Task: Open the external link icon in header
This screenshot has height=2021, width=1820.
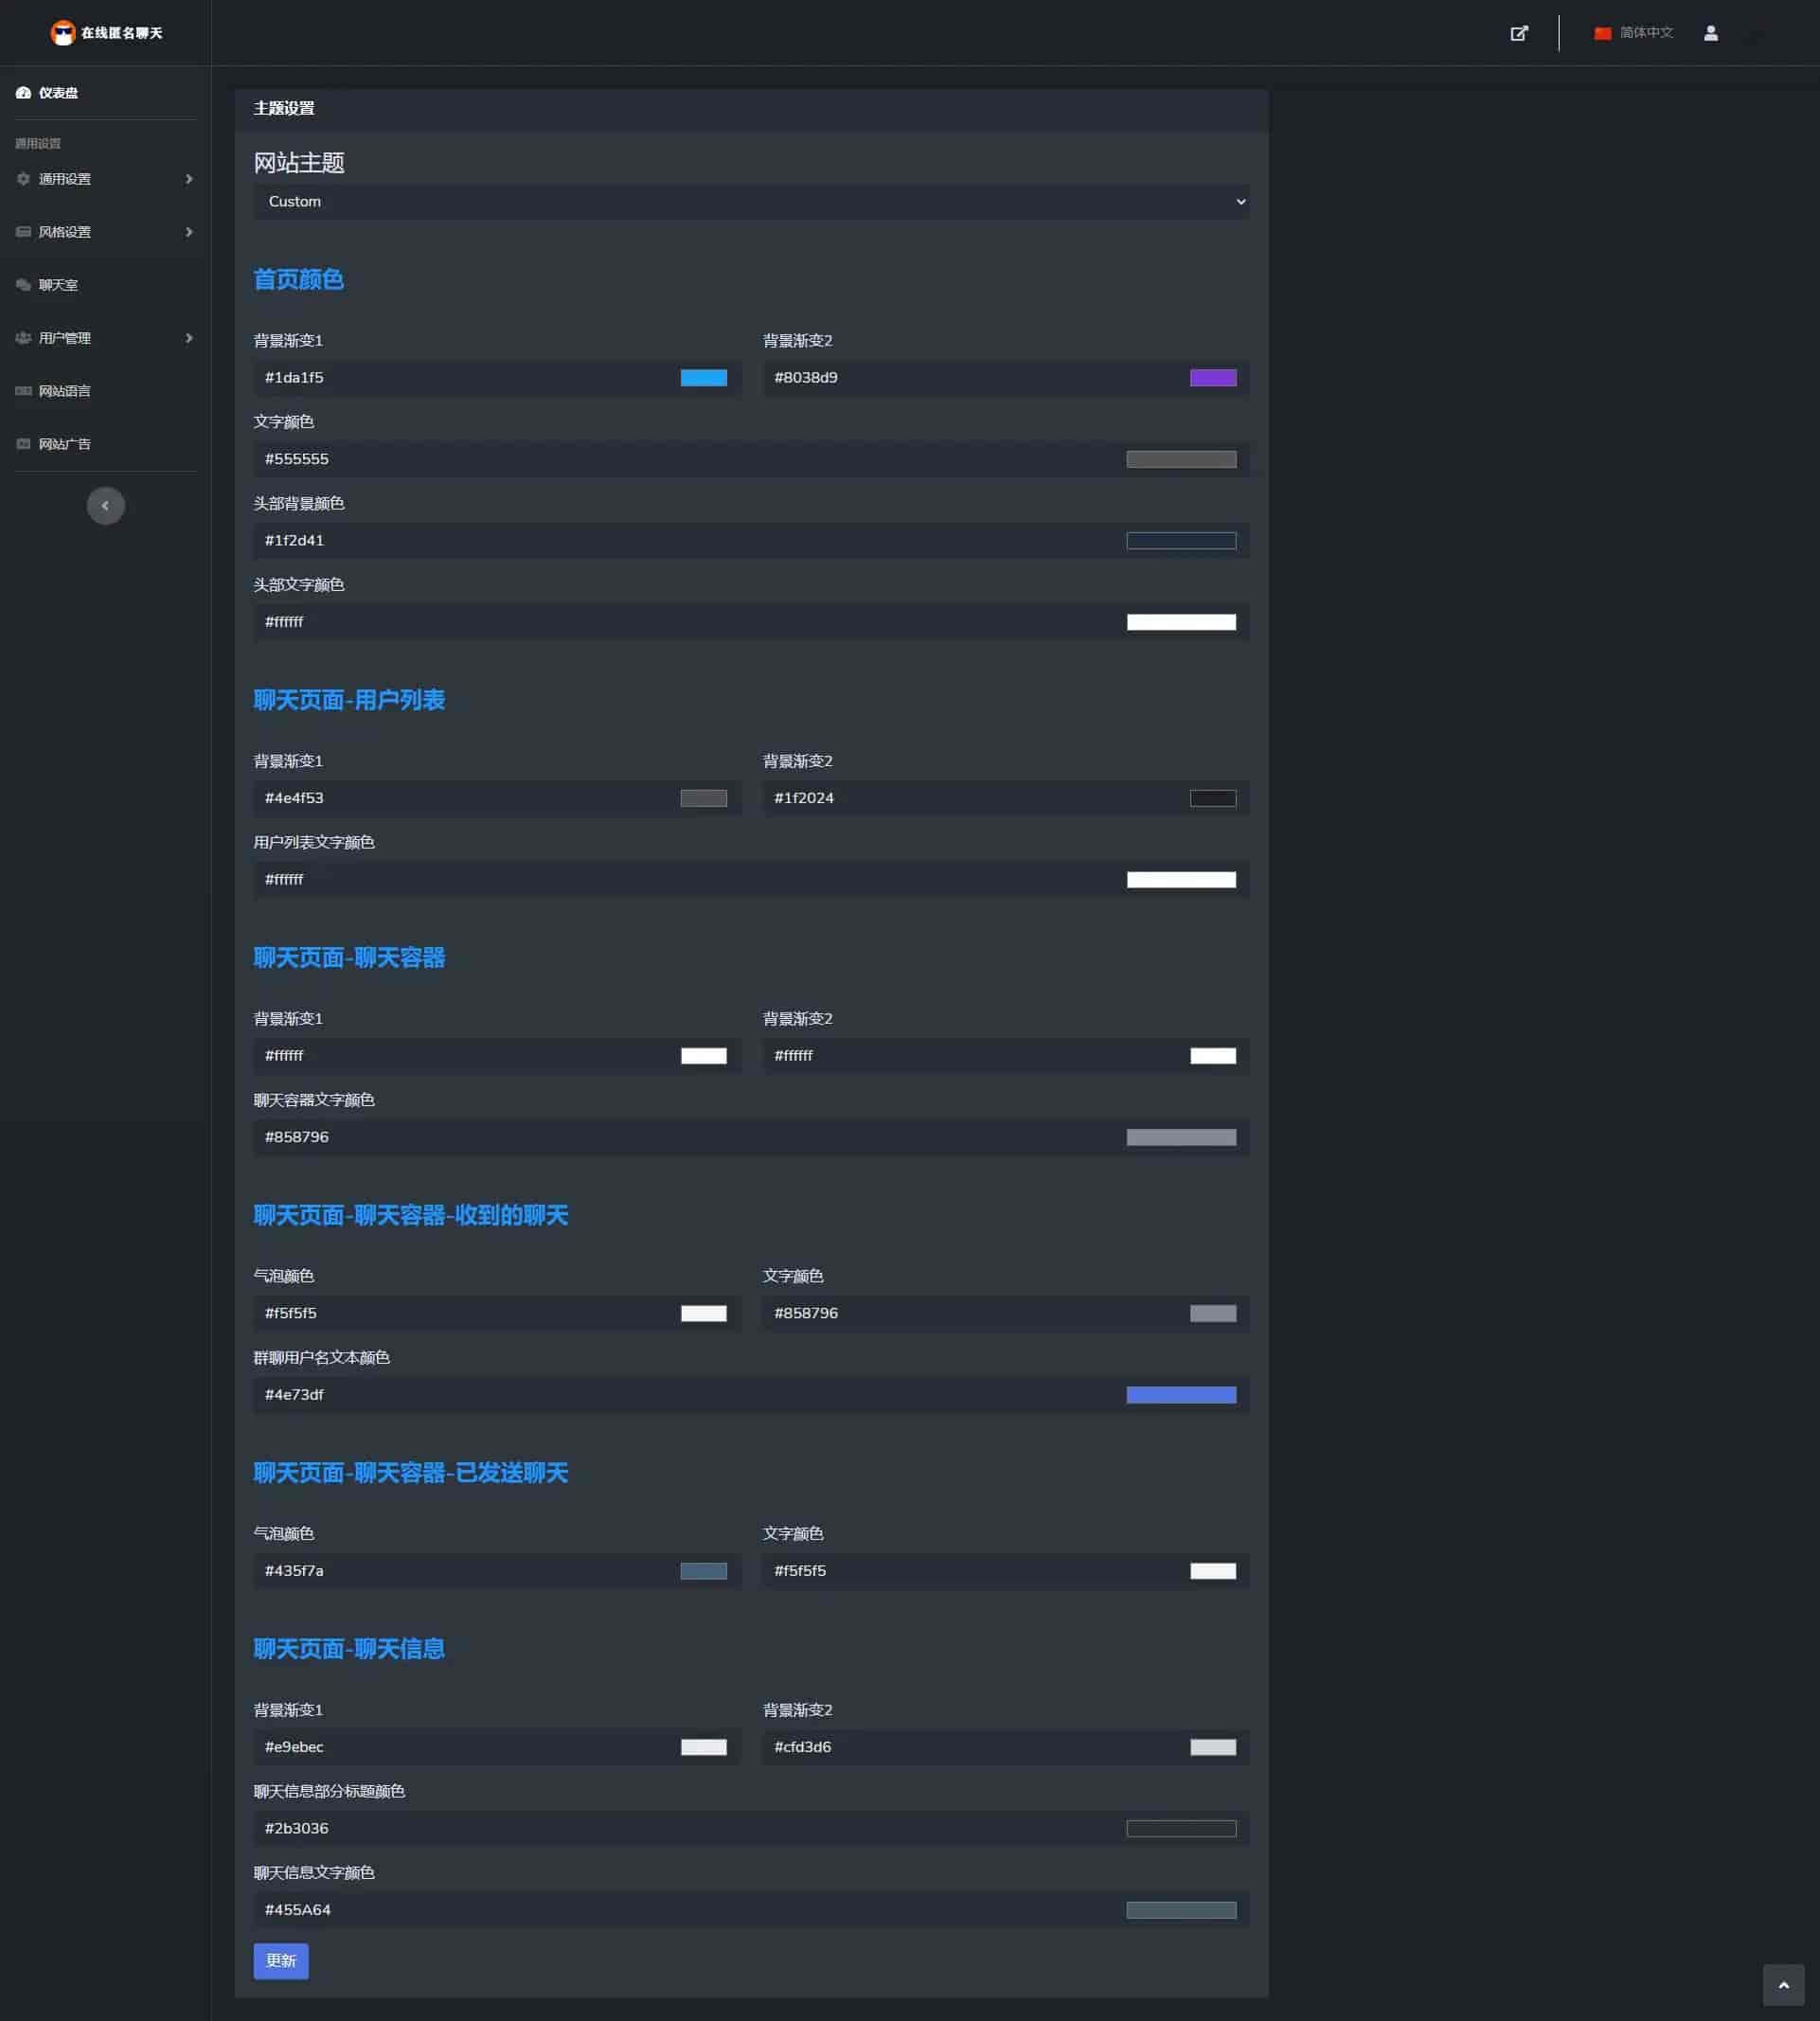Action: pyautogui.click(x=1518, y=33)
